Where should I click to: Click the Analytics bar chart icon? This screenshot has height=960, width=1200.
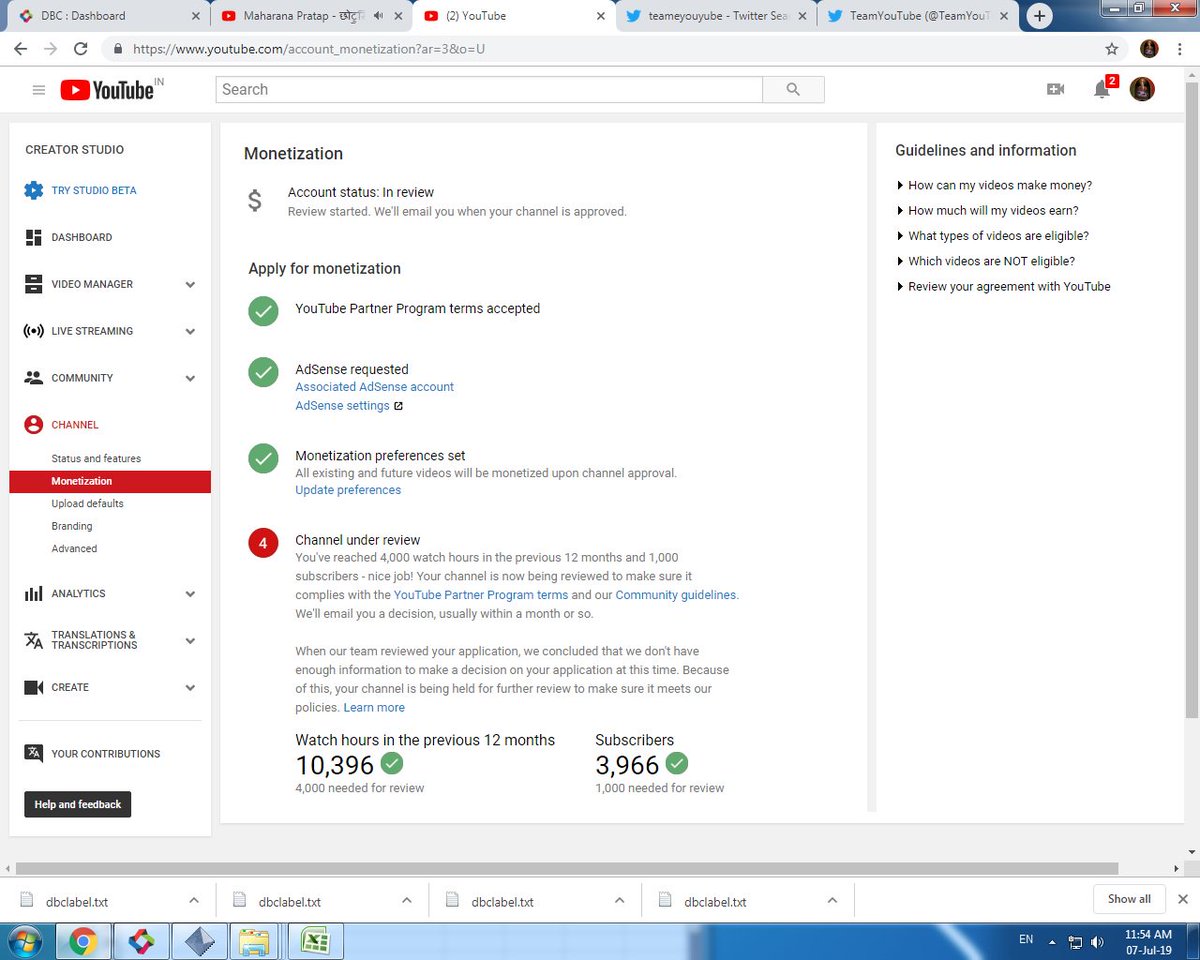click(x=33, y=594)
